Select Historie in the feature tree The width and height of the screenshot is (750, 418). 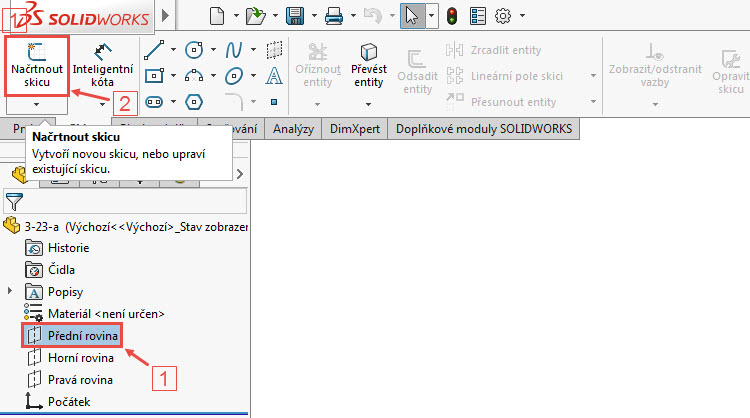(57, 248)
